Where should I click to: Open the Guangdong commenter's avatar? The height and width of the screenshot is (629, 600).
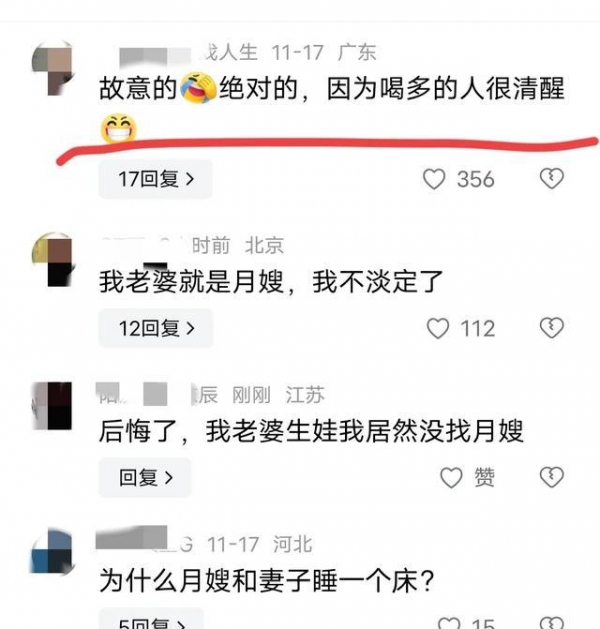pos(54,68)
